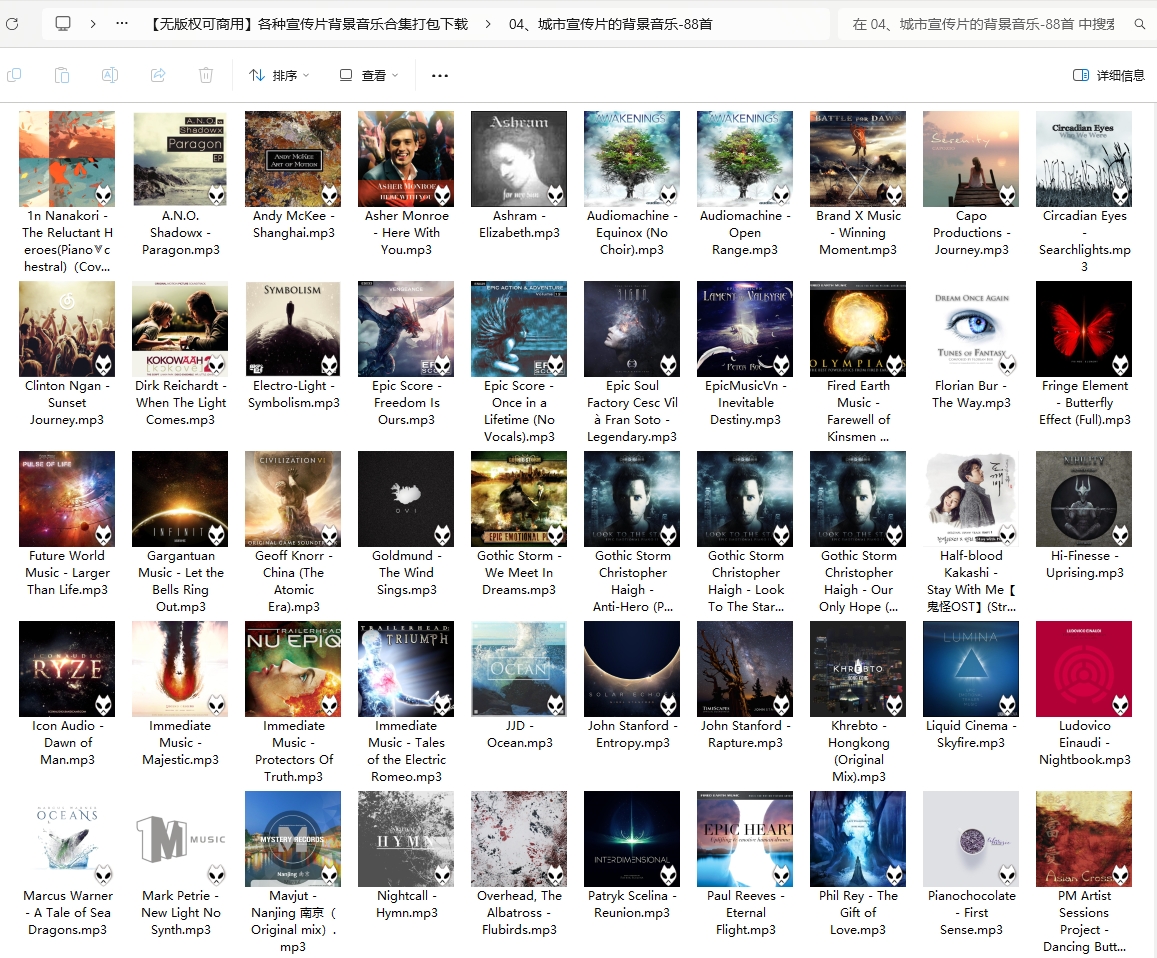The width and height of the screenshot is (1157, 958).
Task: Click the Delete trash icon
Action: pos(206,75)
